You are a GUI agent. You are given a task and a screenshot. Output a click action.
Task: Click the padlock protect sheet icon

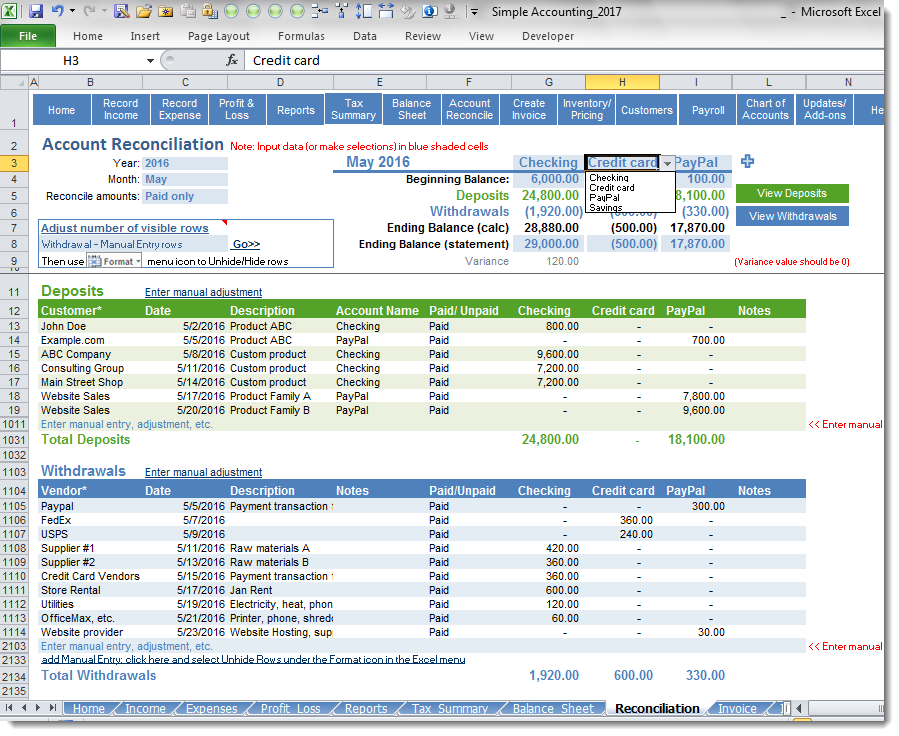point(210,11)
